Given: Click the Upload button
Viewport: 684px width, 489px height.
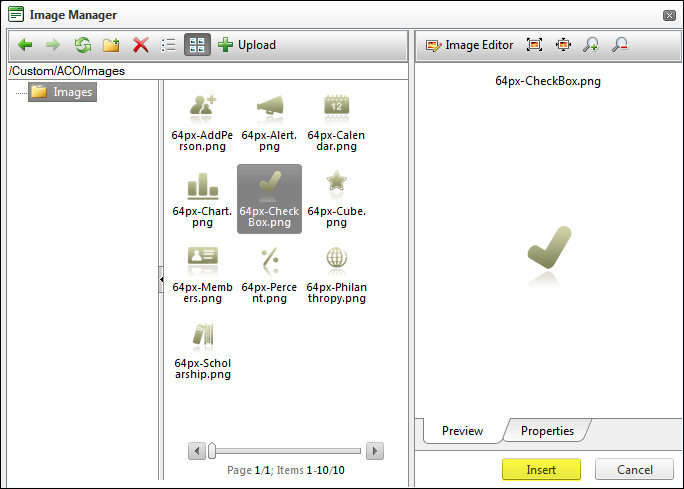Looking at the screenshot, I should point(247,45).
